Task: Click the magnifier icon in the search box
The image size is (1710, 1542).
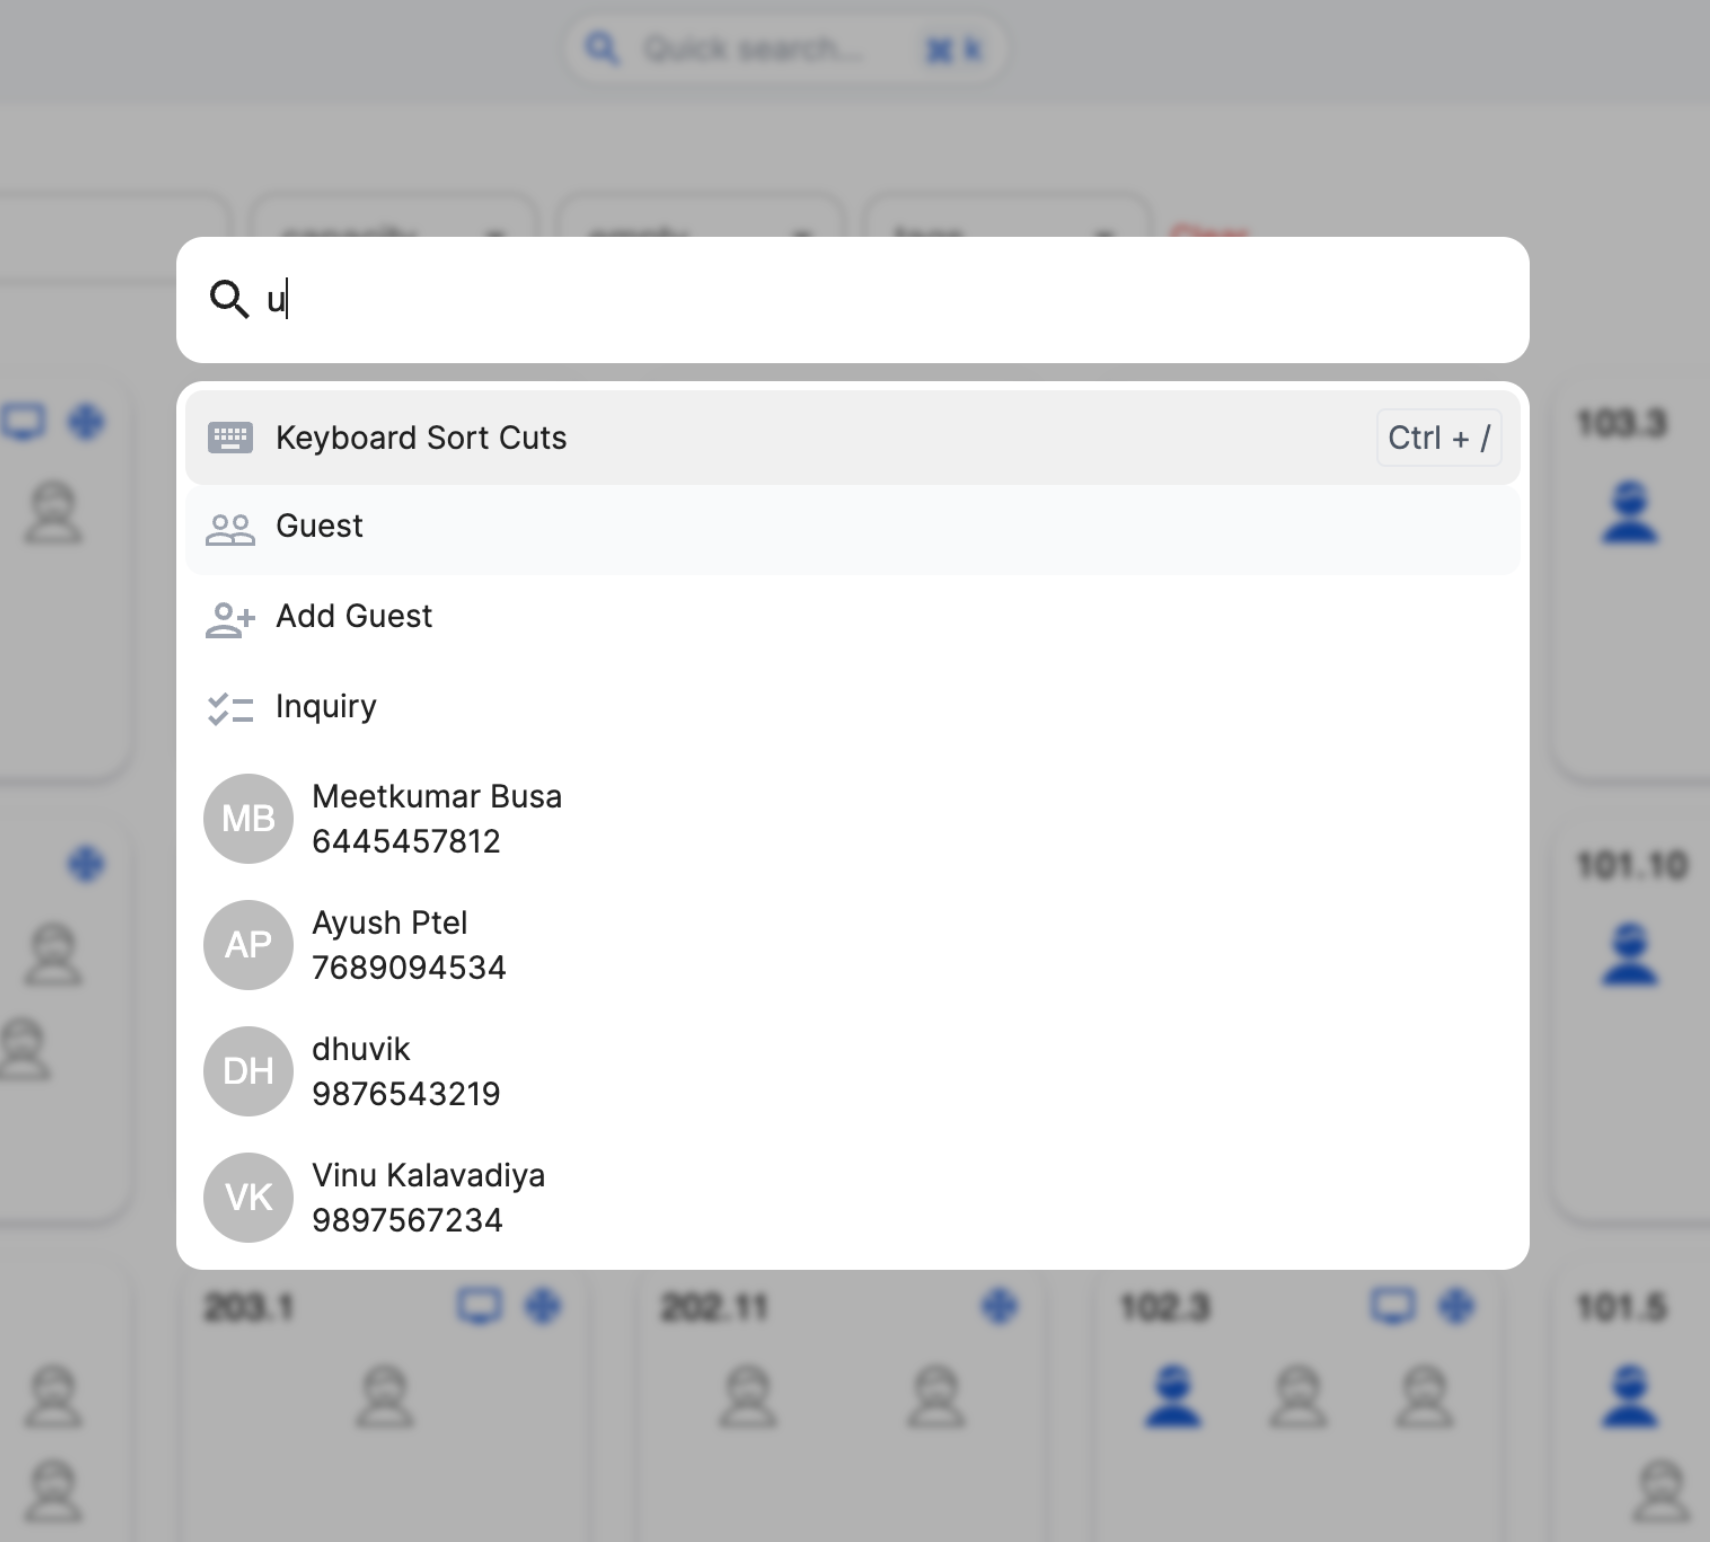Action: pyautogui.click(x=229, y=299)
